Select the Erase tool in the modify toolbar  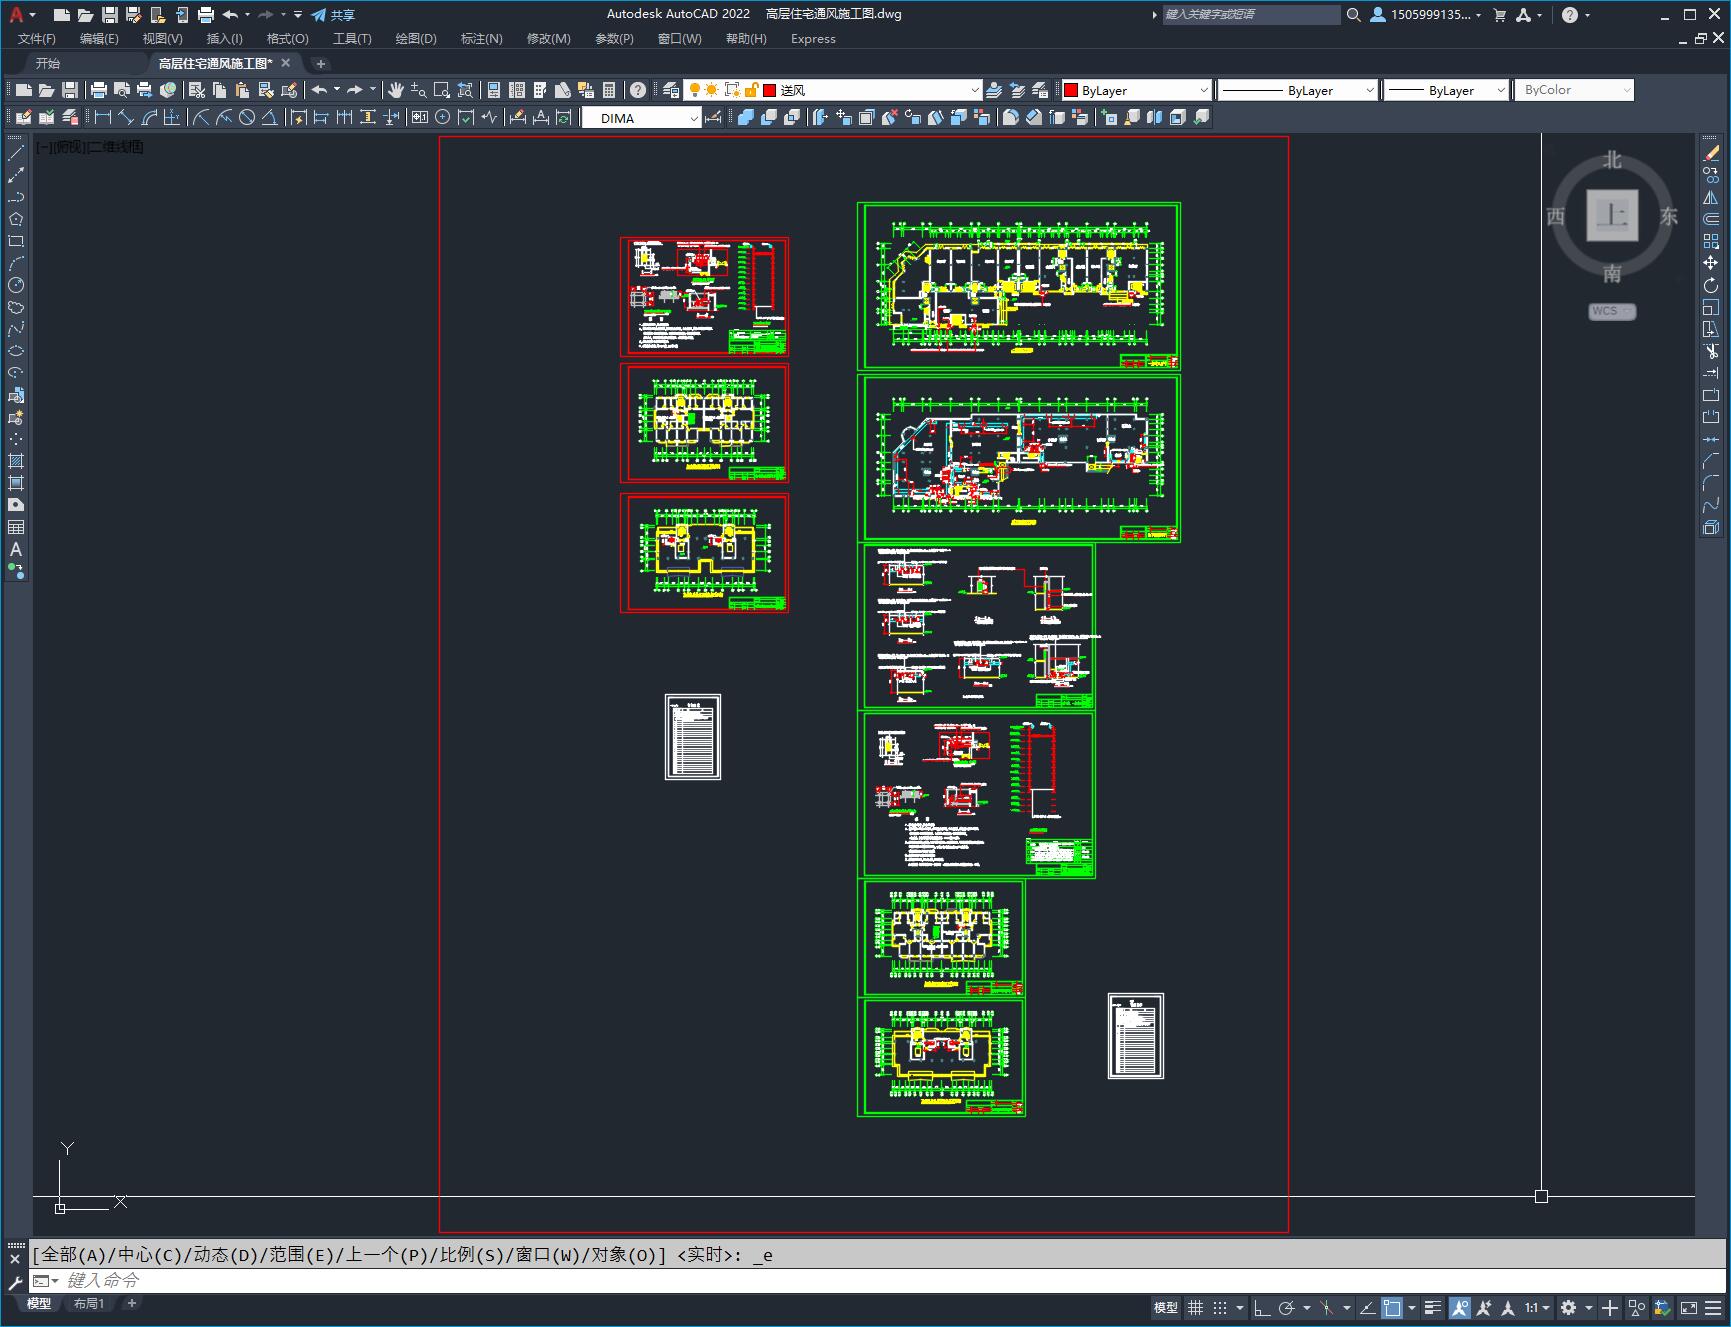coord(1711,153)
